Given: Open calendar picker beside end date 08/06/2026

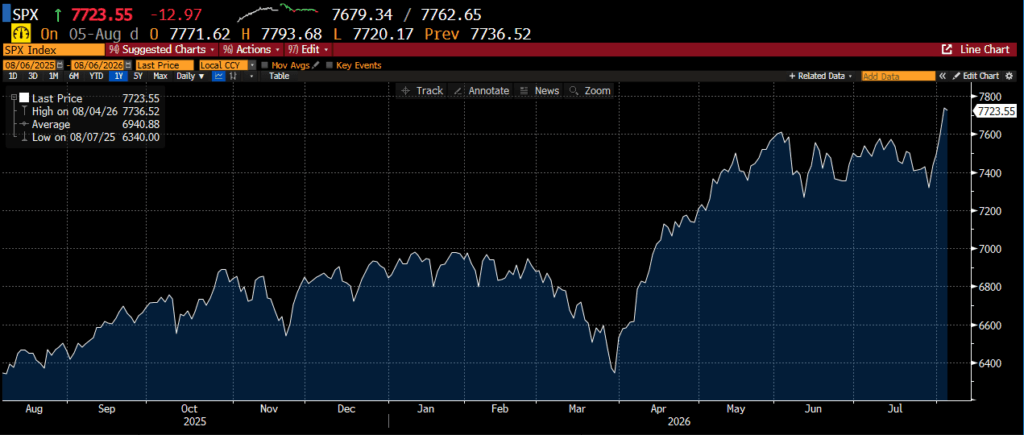Looking at the screenshot, I should (x=128, y=65).
